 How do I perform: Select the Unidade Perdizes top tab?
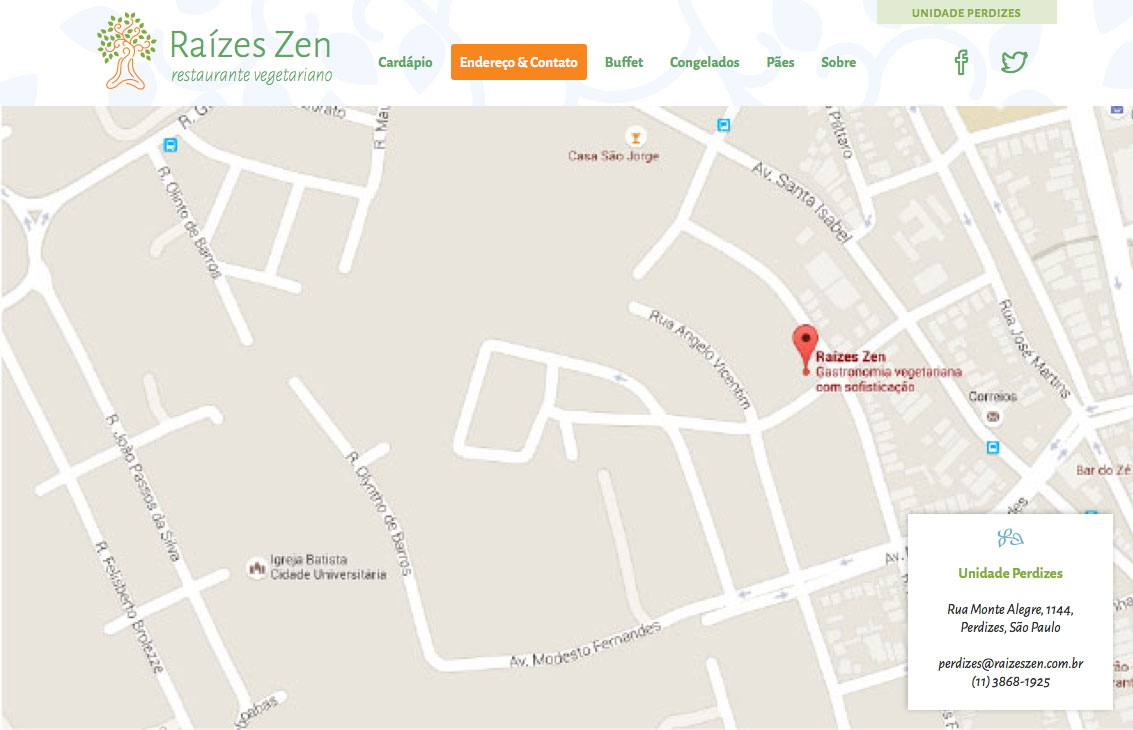pos(967,12)
